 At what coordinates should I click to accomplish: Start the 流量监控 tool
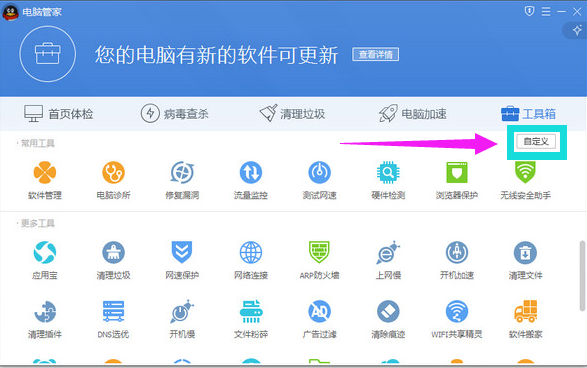(251, 180)
